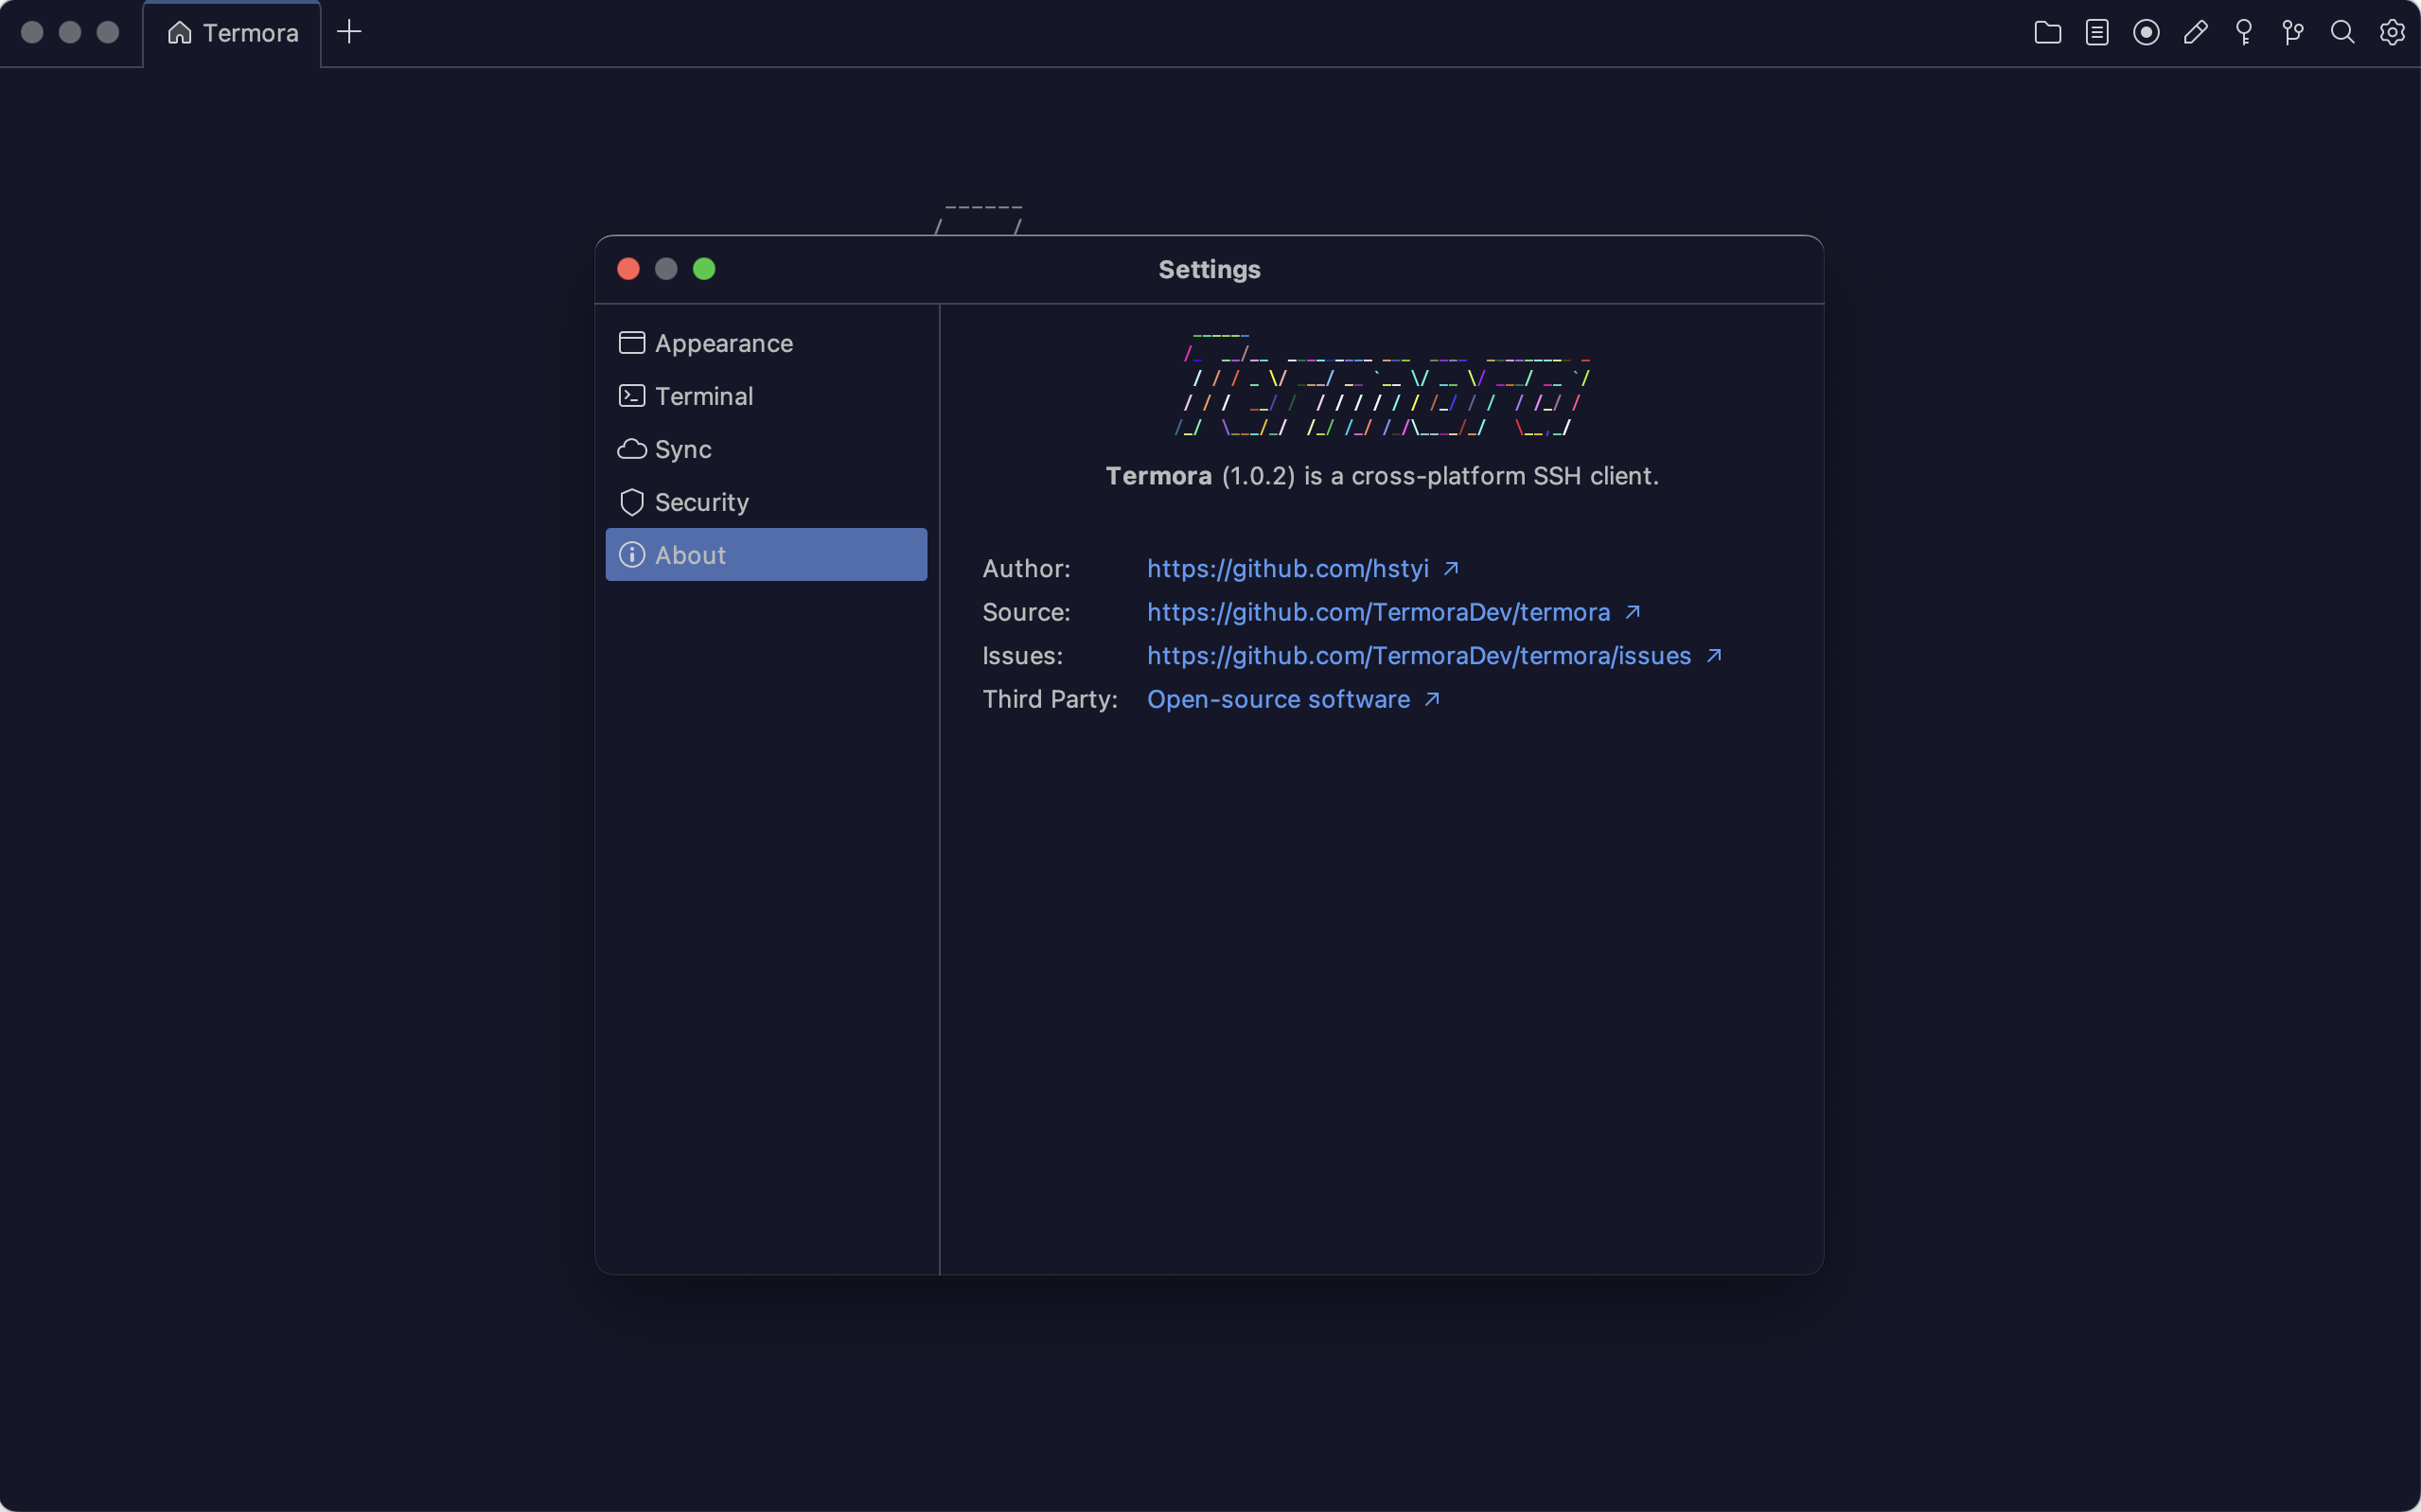Click the 'Third Party:' label
2421x1512 pixels.
[1050, 699]
